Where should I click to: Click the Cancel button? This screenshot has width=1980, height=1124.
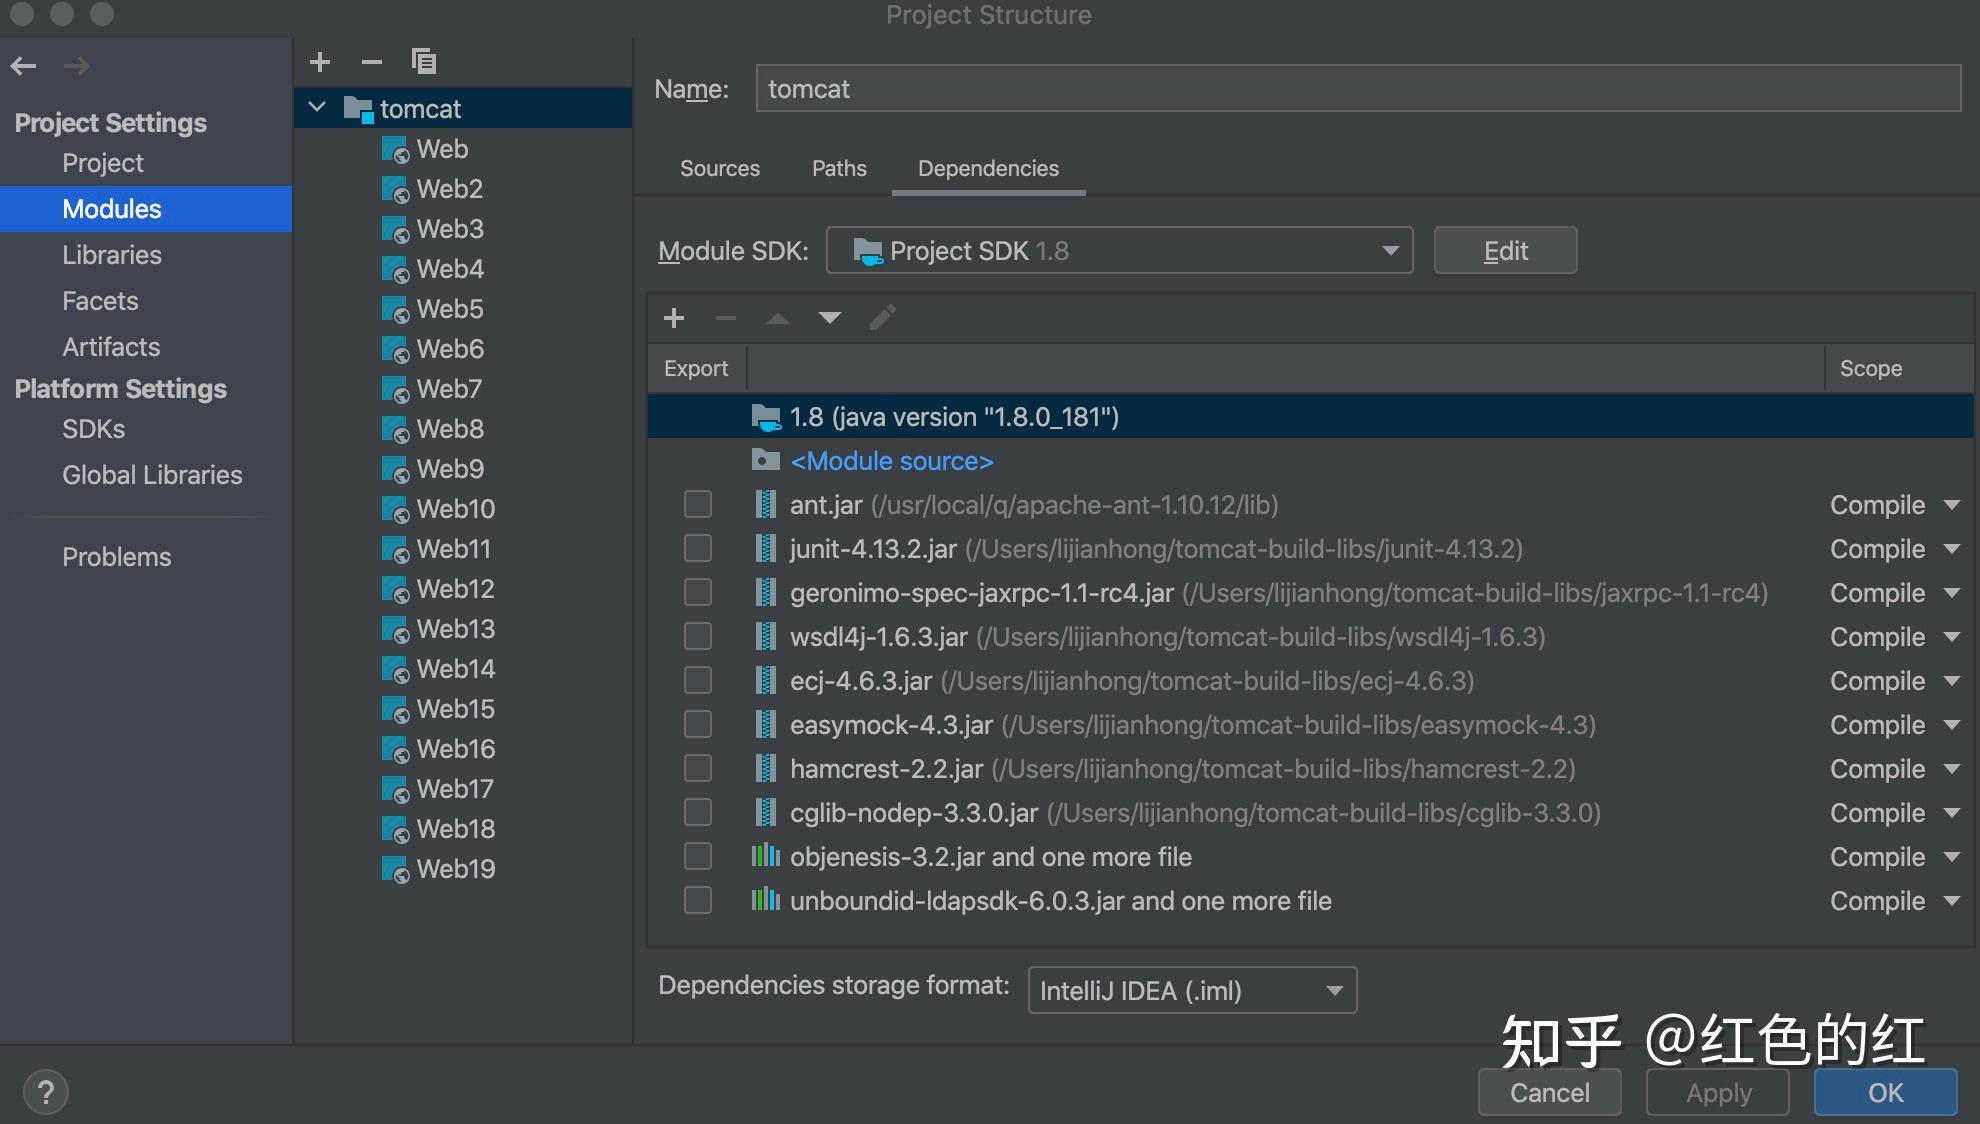coord(1549,1092)
